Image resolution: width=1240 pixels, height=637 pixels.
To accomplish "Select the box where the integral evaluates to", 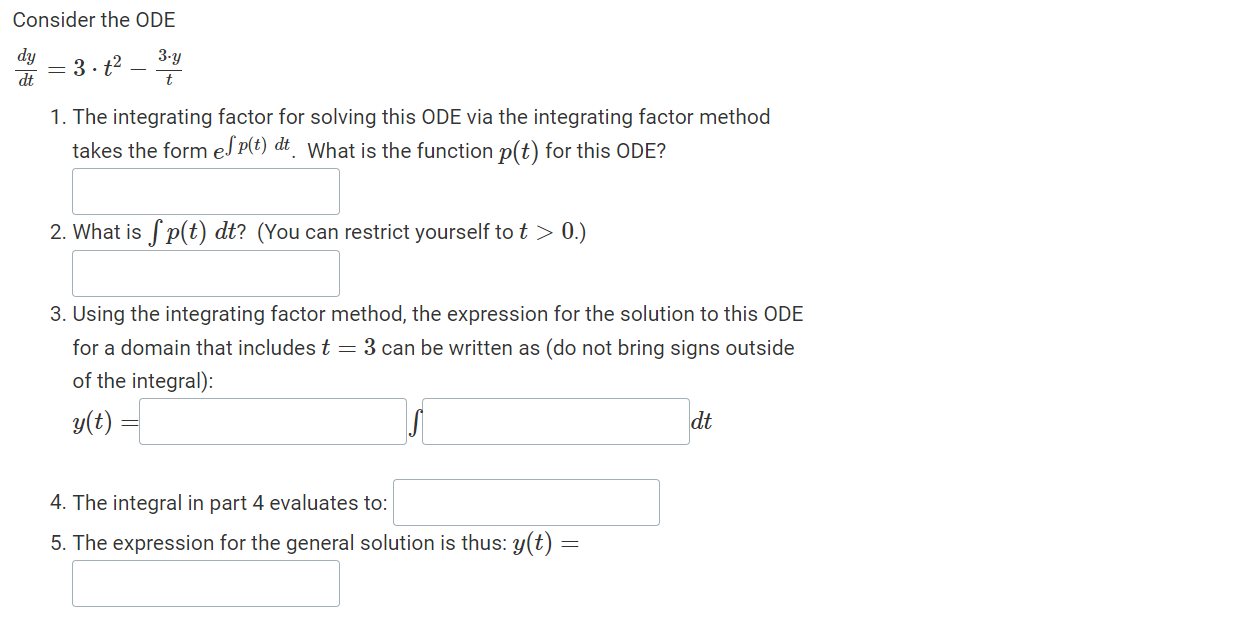I will [x=526, y=502].
